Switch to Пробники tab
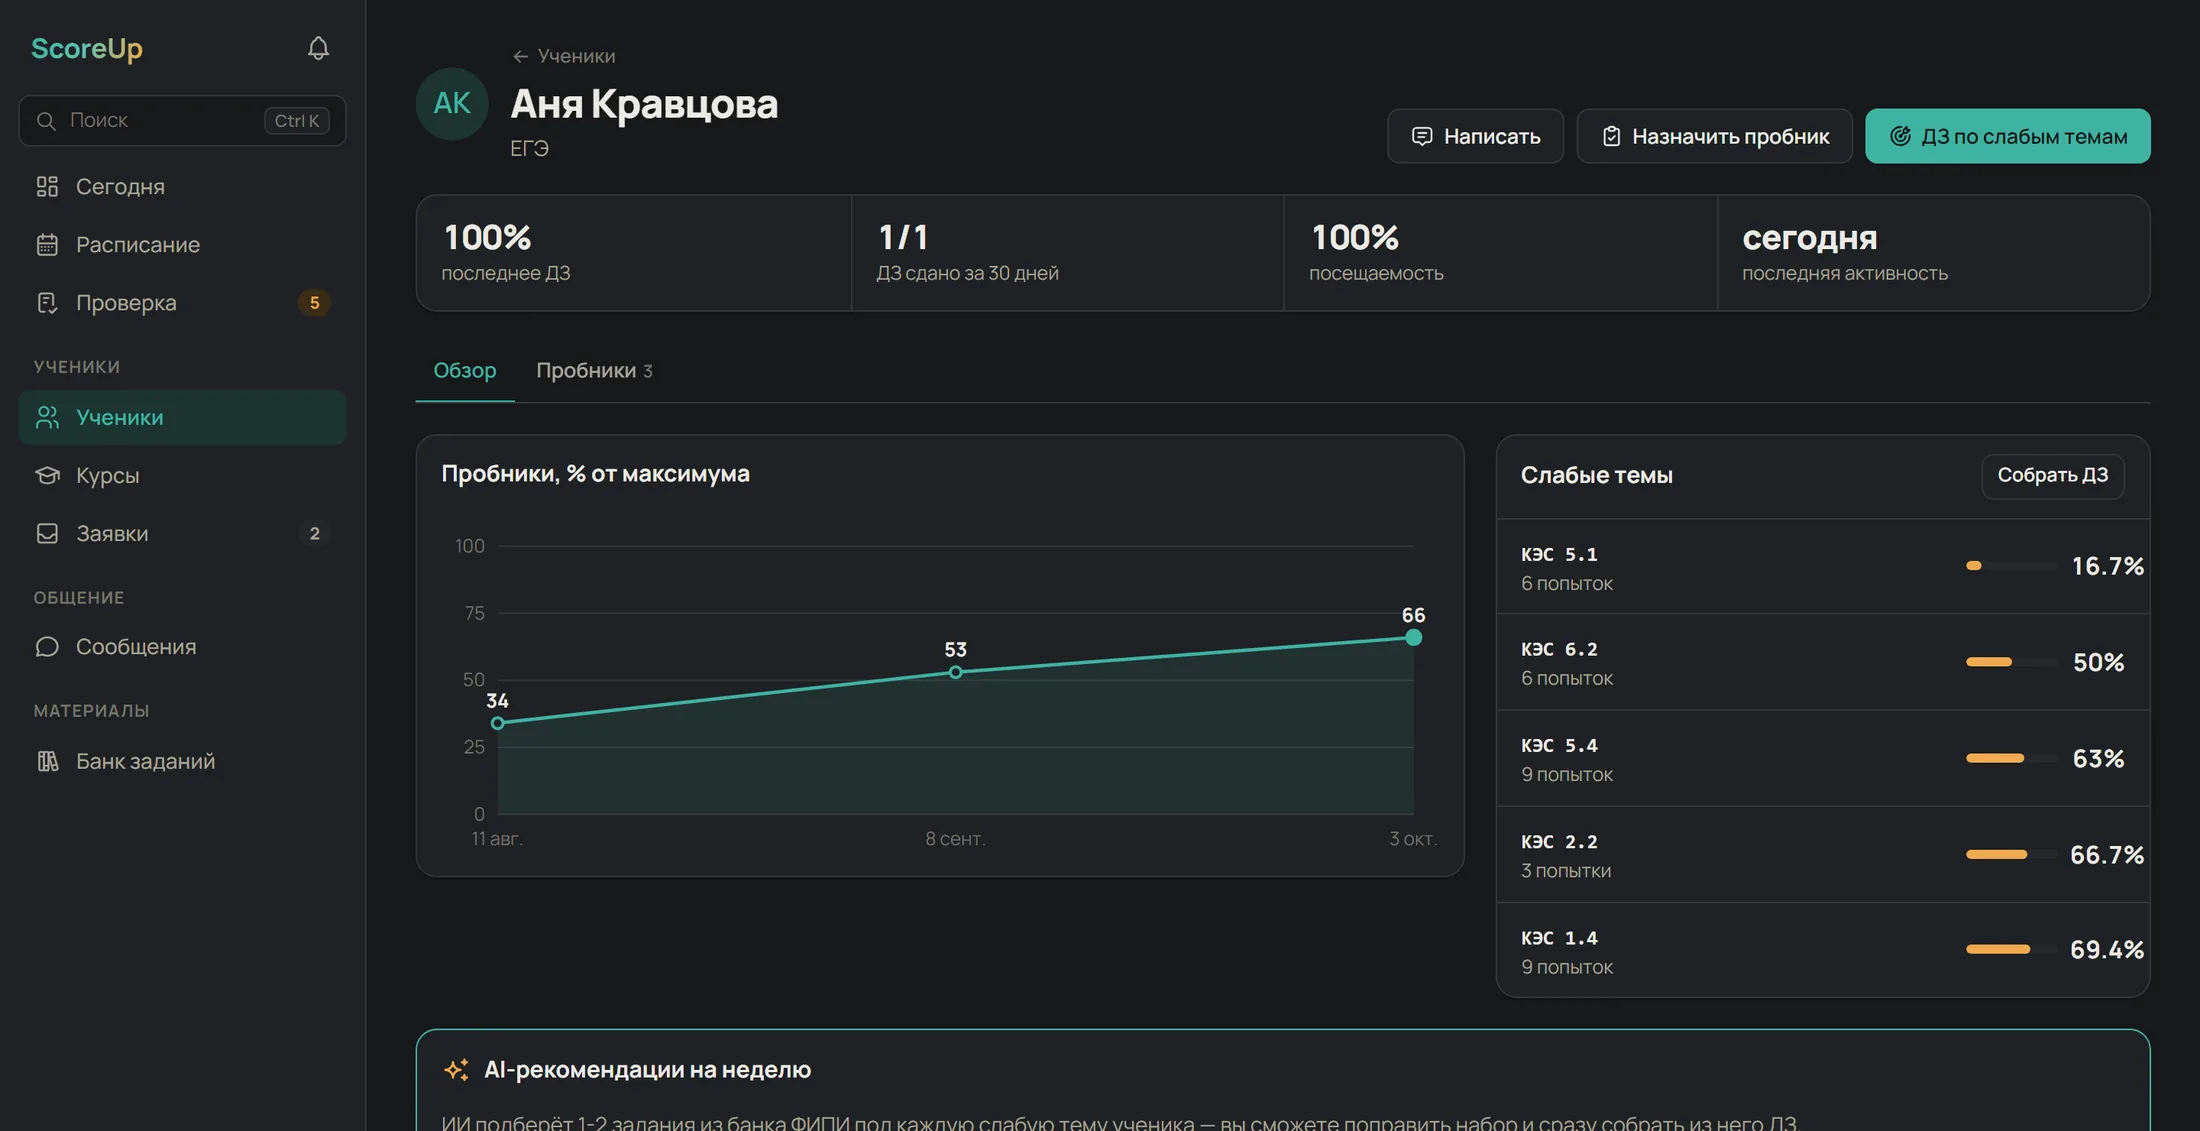Image resolution: width=2200 pixels, height=1131 pixels. coord(594,371)
